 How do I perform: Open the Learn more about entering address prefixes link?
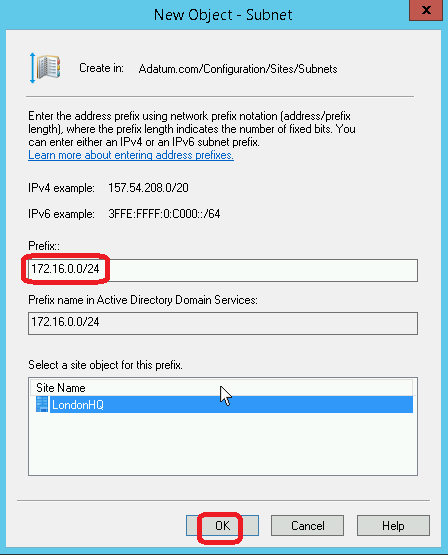click(131, 155)
